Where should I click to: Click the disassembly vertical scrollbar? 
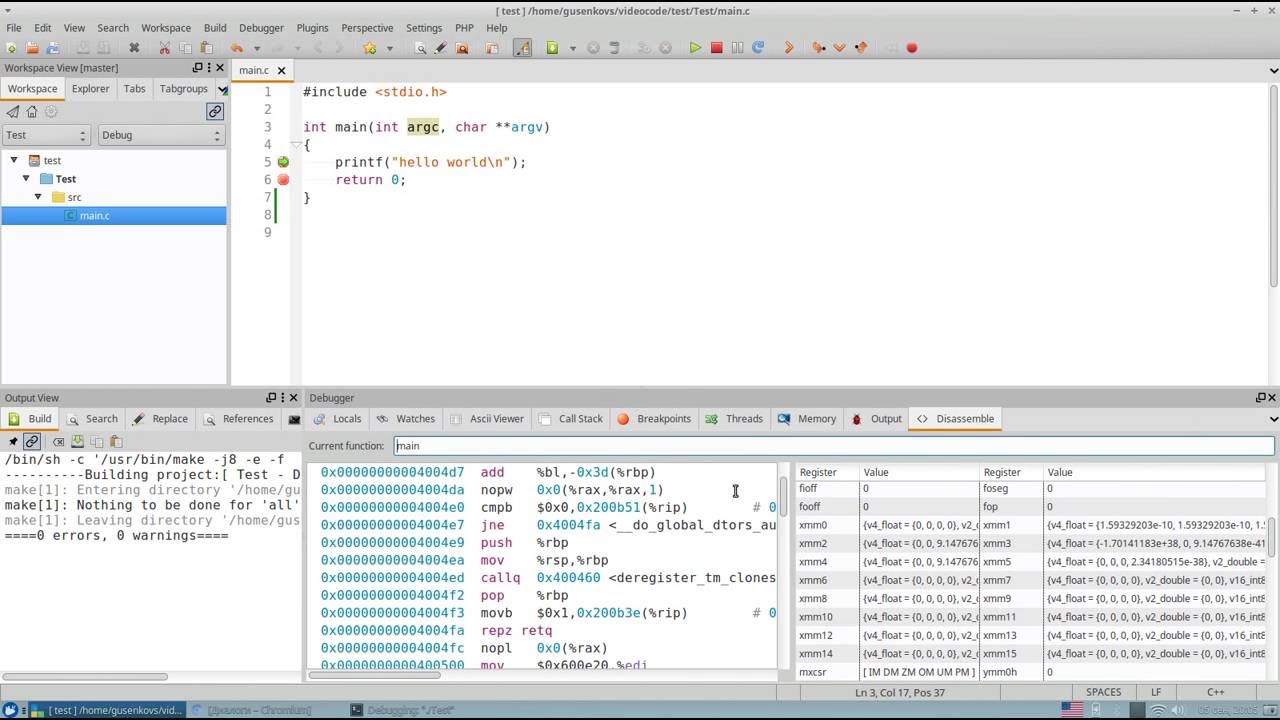(784, 564)
